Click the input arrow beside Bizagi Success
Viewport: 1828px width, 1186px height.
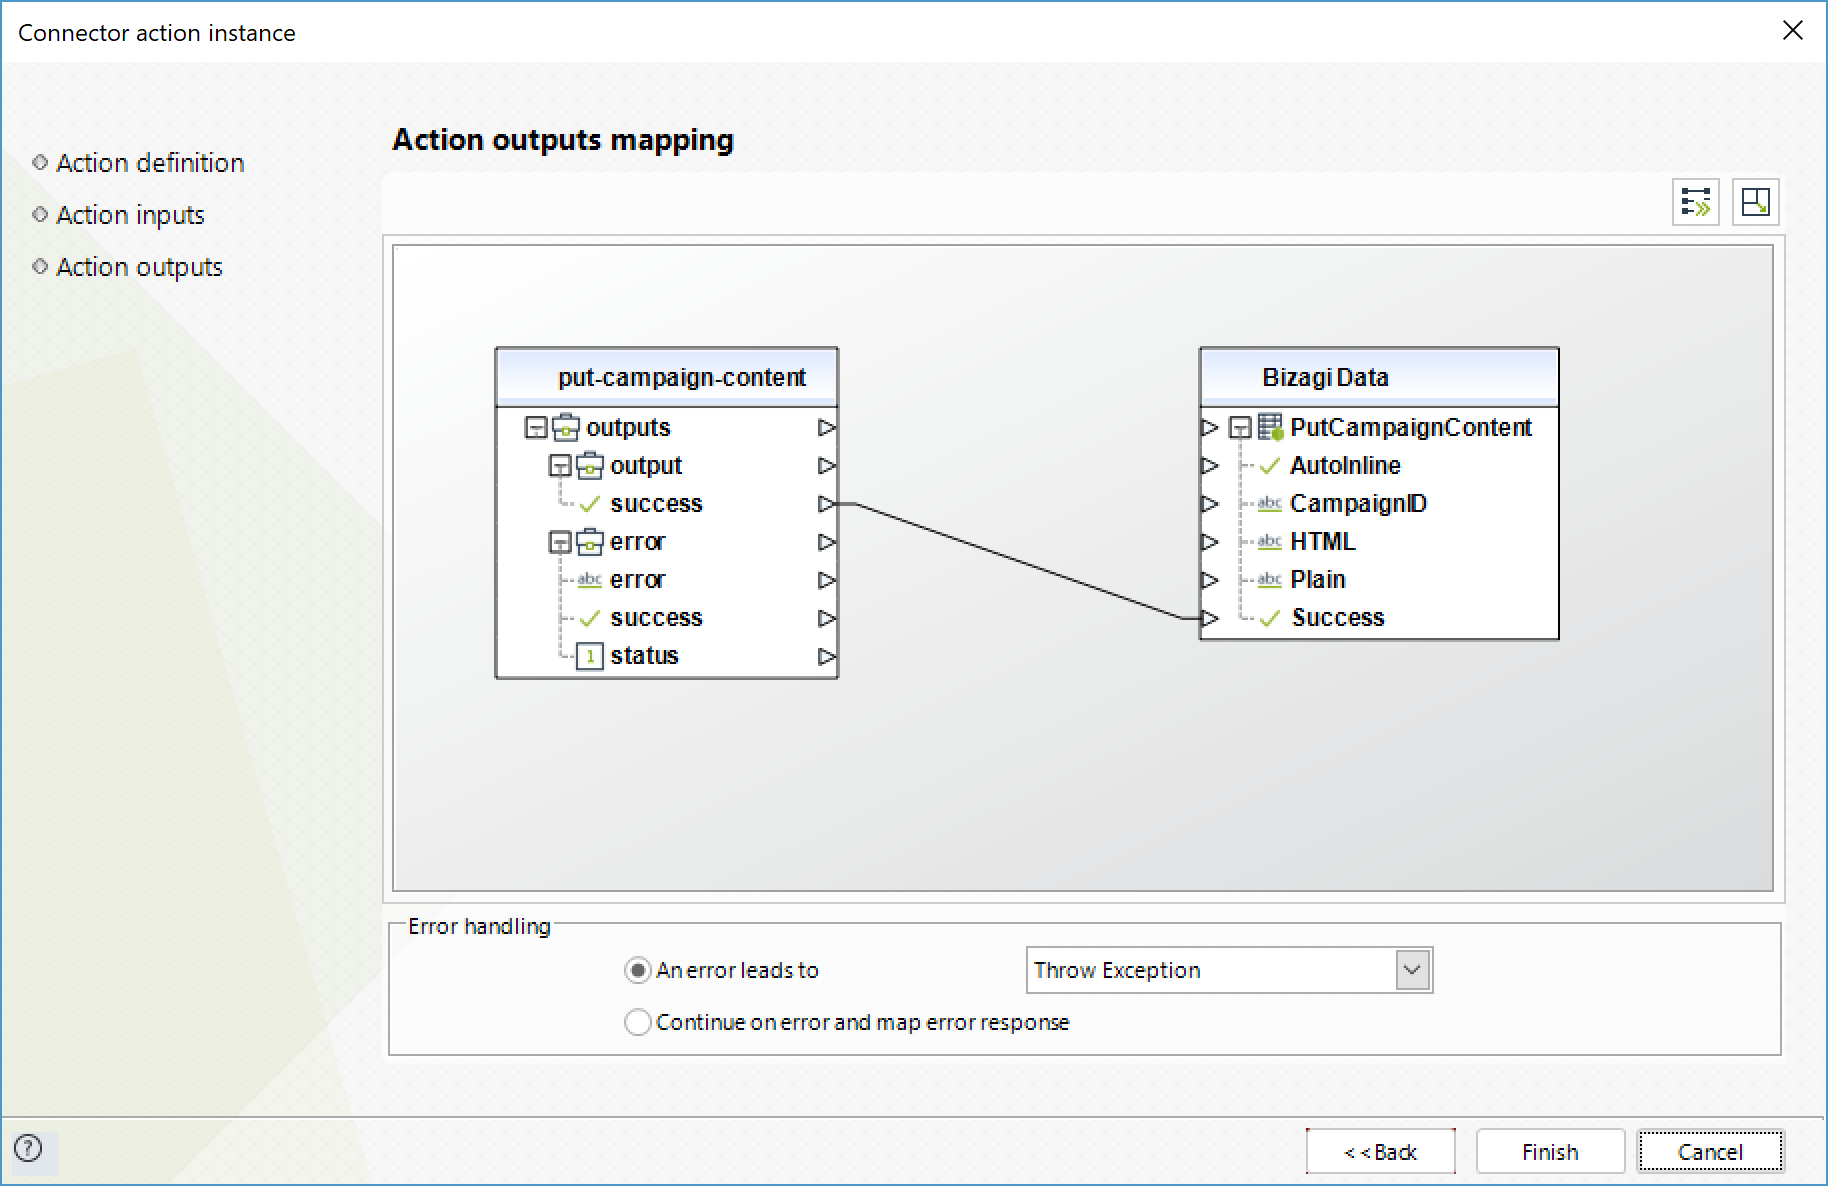click(1210, 618)
